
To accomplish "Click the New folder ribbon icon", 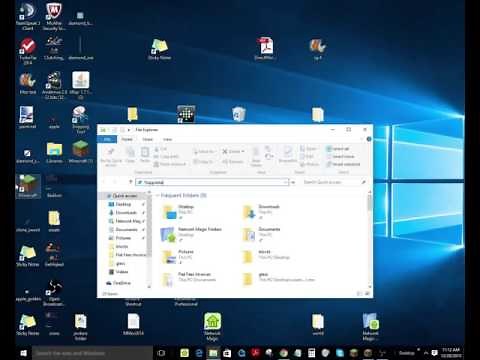I will pyautogui.click(x=256, y=156).
